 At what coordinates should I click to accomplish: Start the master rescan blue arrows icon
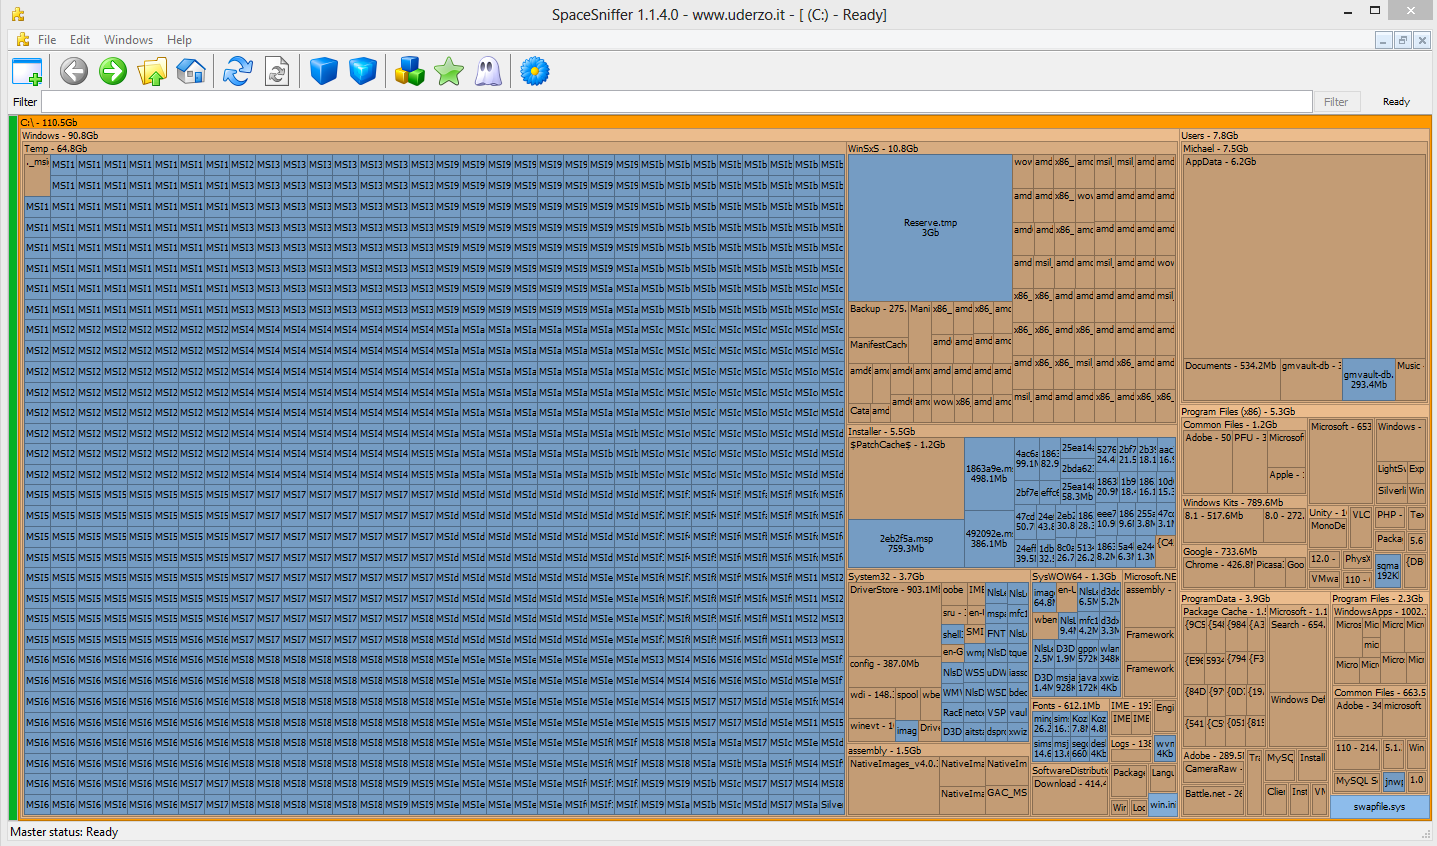coord(238,71)
